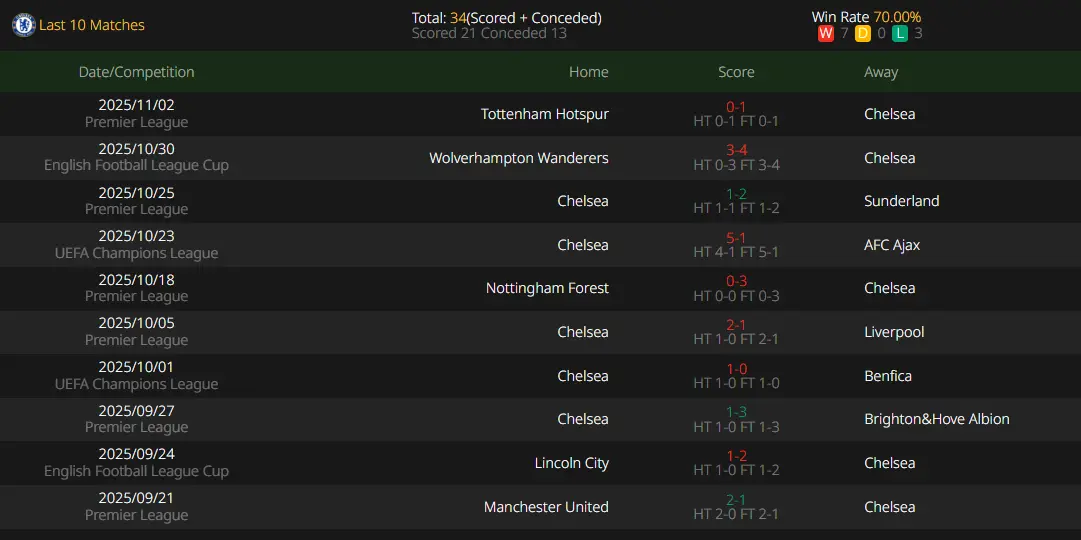Screen dimensions: 1081x540
Task: Click the Score column header
Action: [x=736, y=72]
